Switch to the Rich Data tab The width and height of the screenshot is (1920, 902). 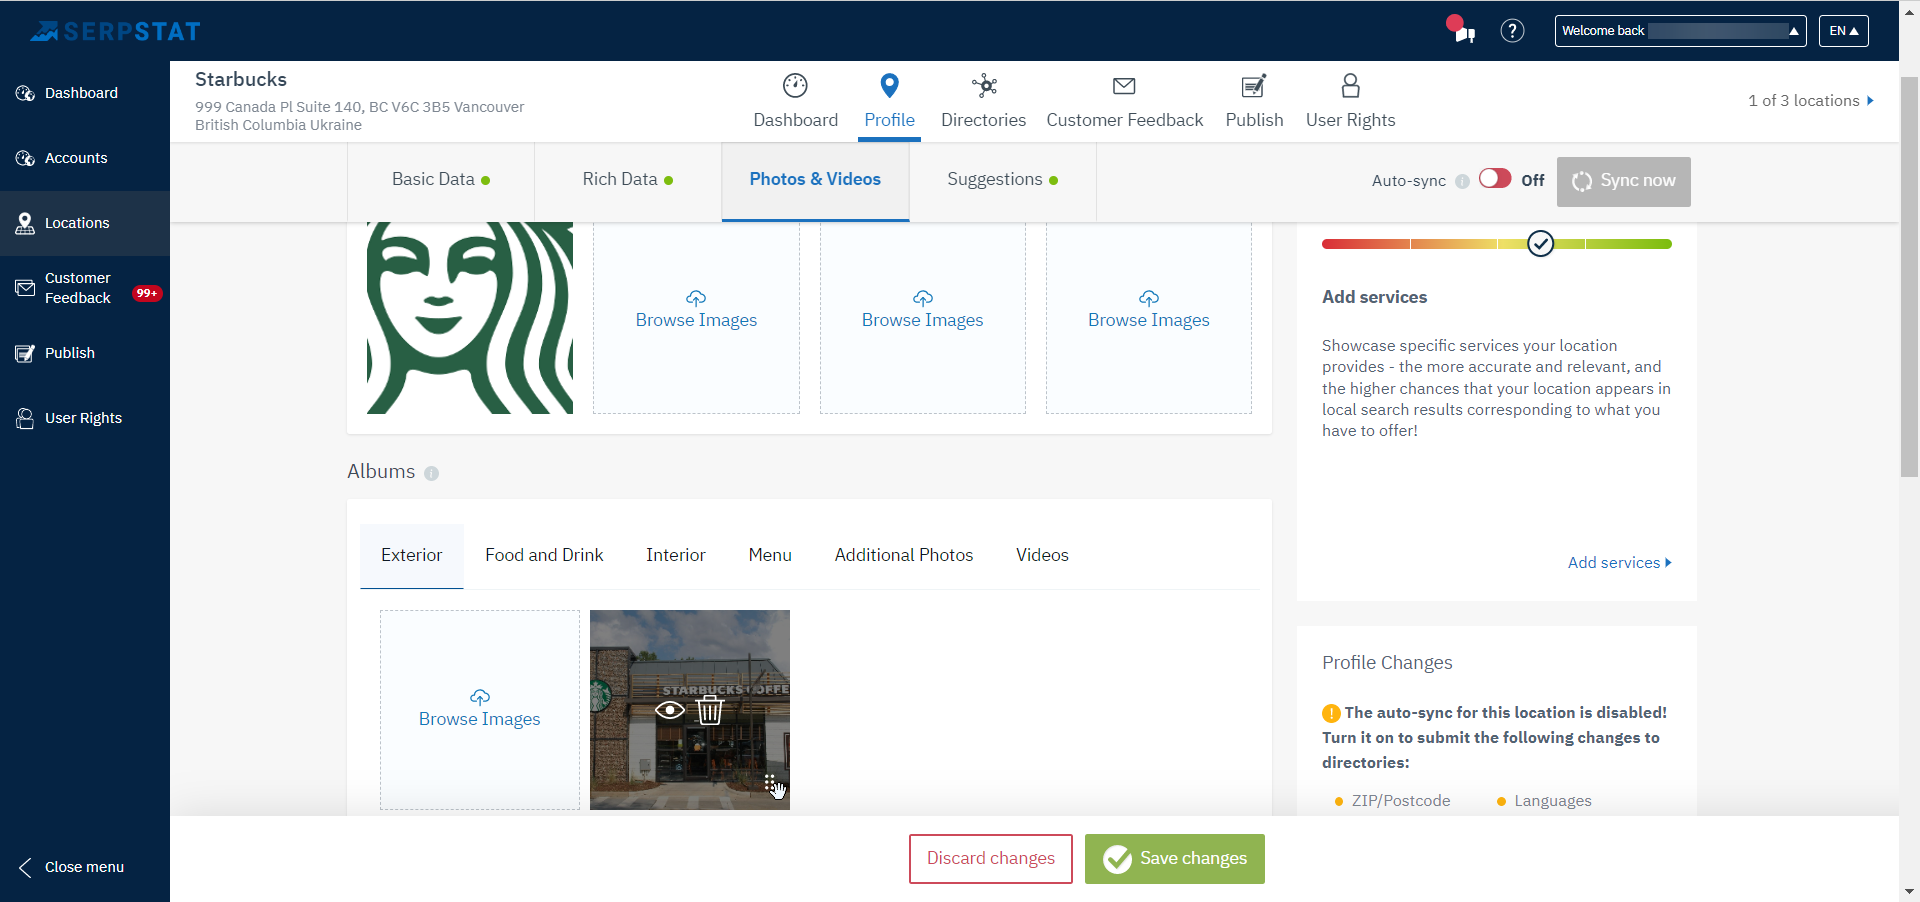627,180
